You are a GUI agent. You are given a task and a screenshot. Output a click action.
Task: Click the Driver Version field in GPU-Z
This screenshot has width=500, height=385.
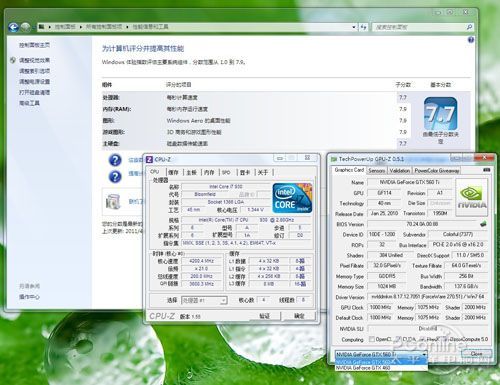pos(427,296)
